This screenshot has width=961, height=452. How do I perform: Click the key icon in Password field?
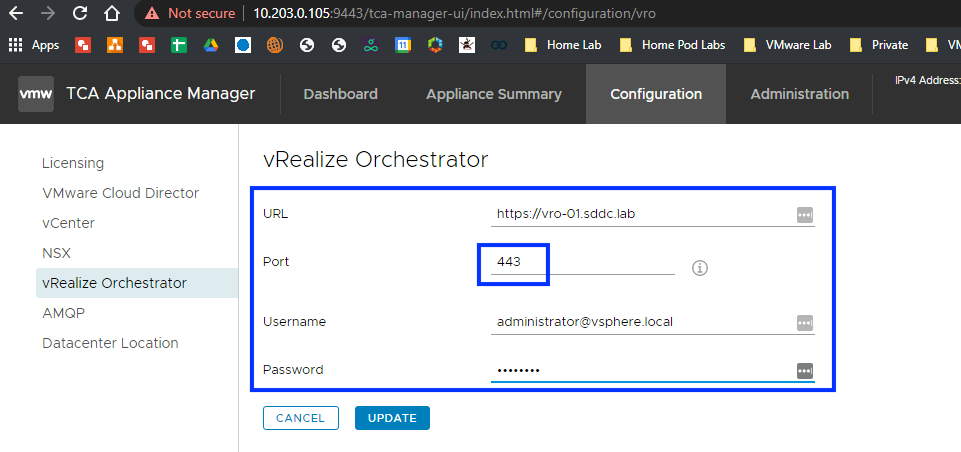[x=804, y=370]
